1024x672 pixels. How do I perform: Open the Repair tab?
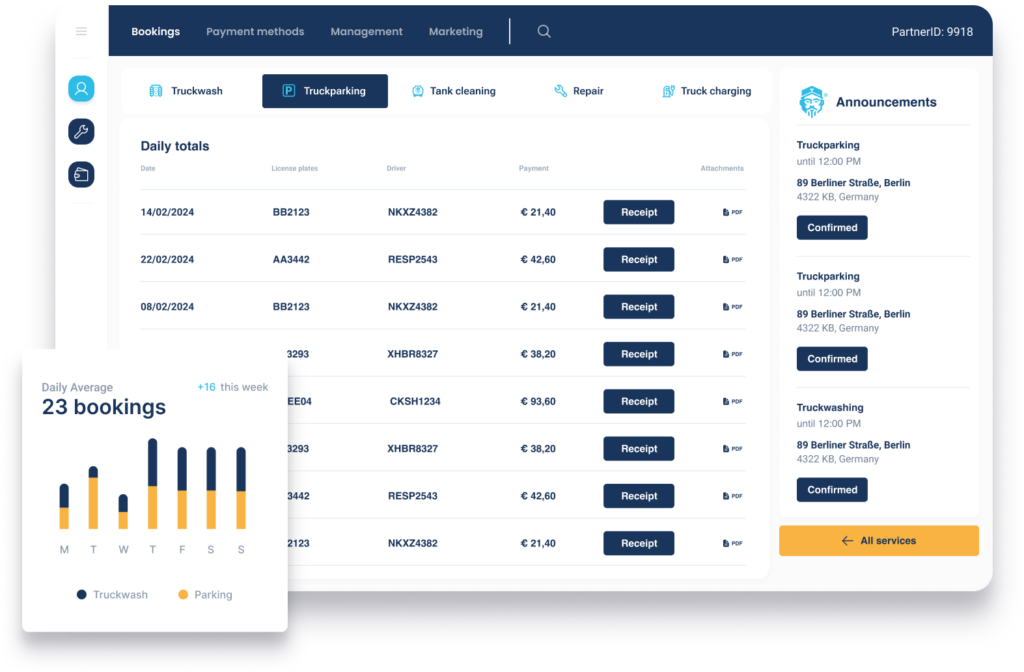(579, 91)
